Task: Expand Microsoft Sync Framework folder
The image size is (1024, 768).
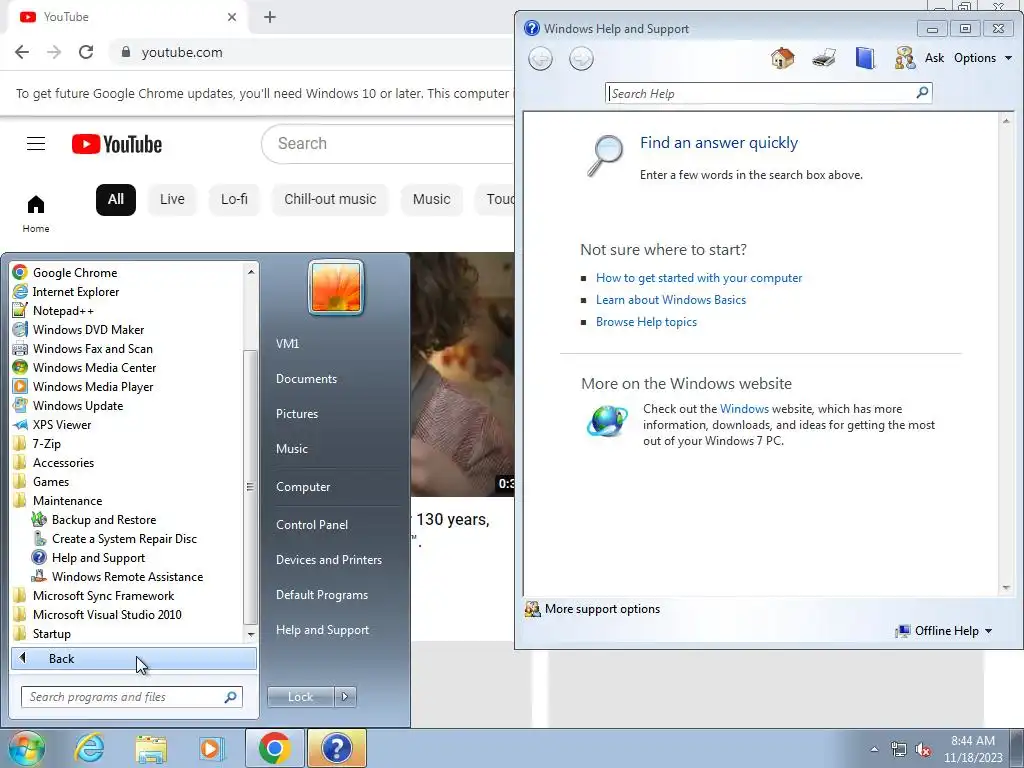Action: click(x=103, y=595)
